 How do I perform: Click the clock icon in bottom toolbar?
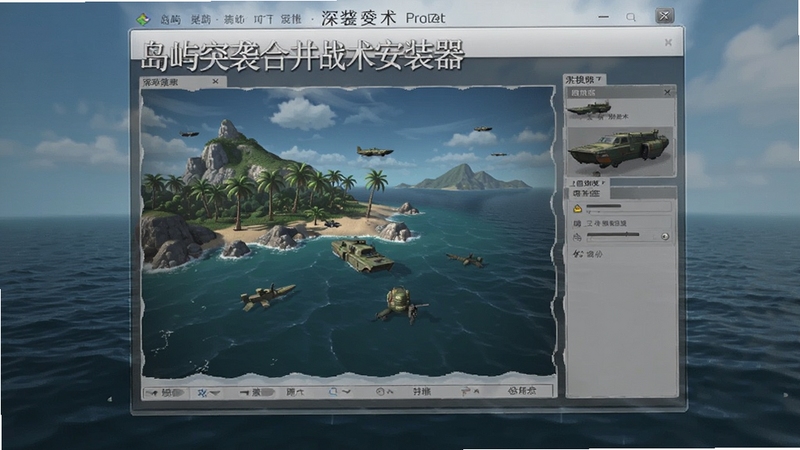[380, 392]
